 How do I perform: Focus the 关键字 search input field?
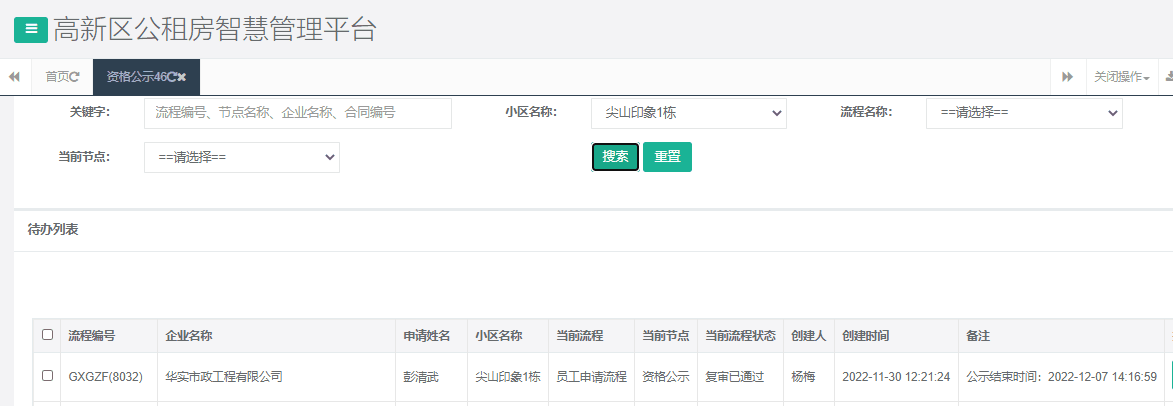(x=298, y=113)
